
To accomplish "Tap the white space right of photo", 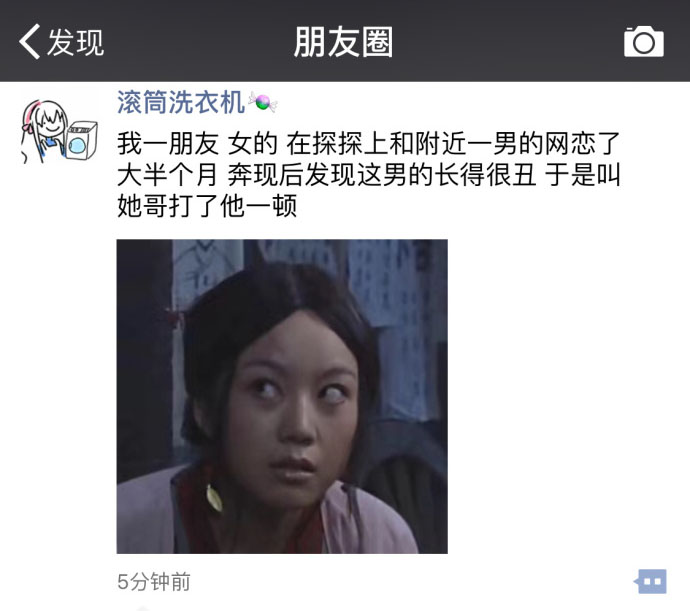I will pos(568,396).
